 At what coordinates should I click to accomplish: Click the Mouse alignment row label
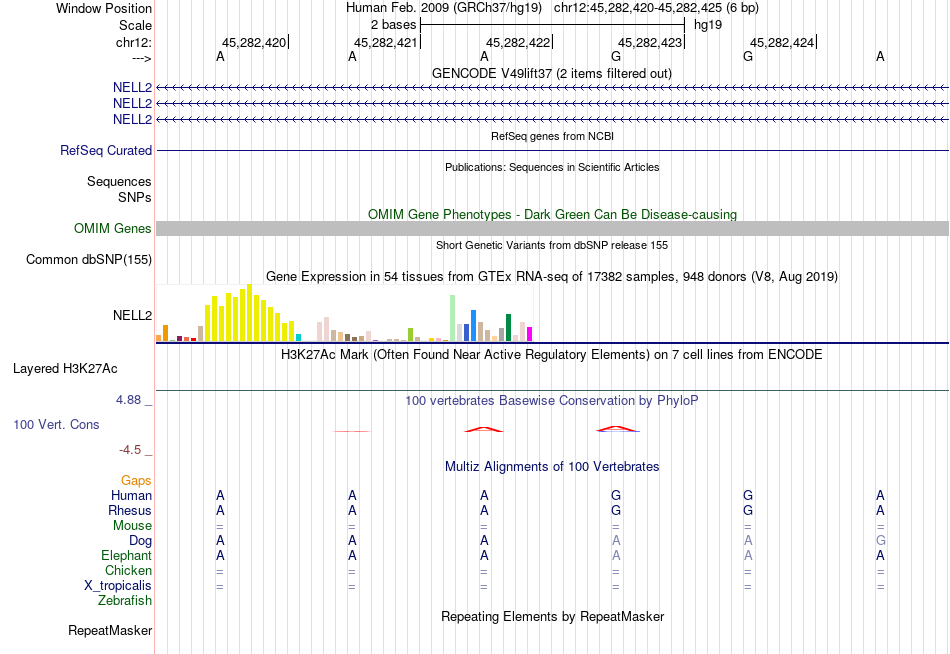click(x=132, y=526)
